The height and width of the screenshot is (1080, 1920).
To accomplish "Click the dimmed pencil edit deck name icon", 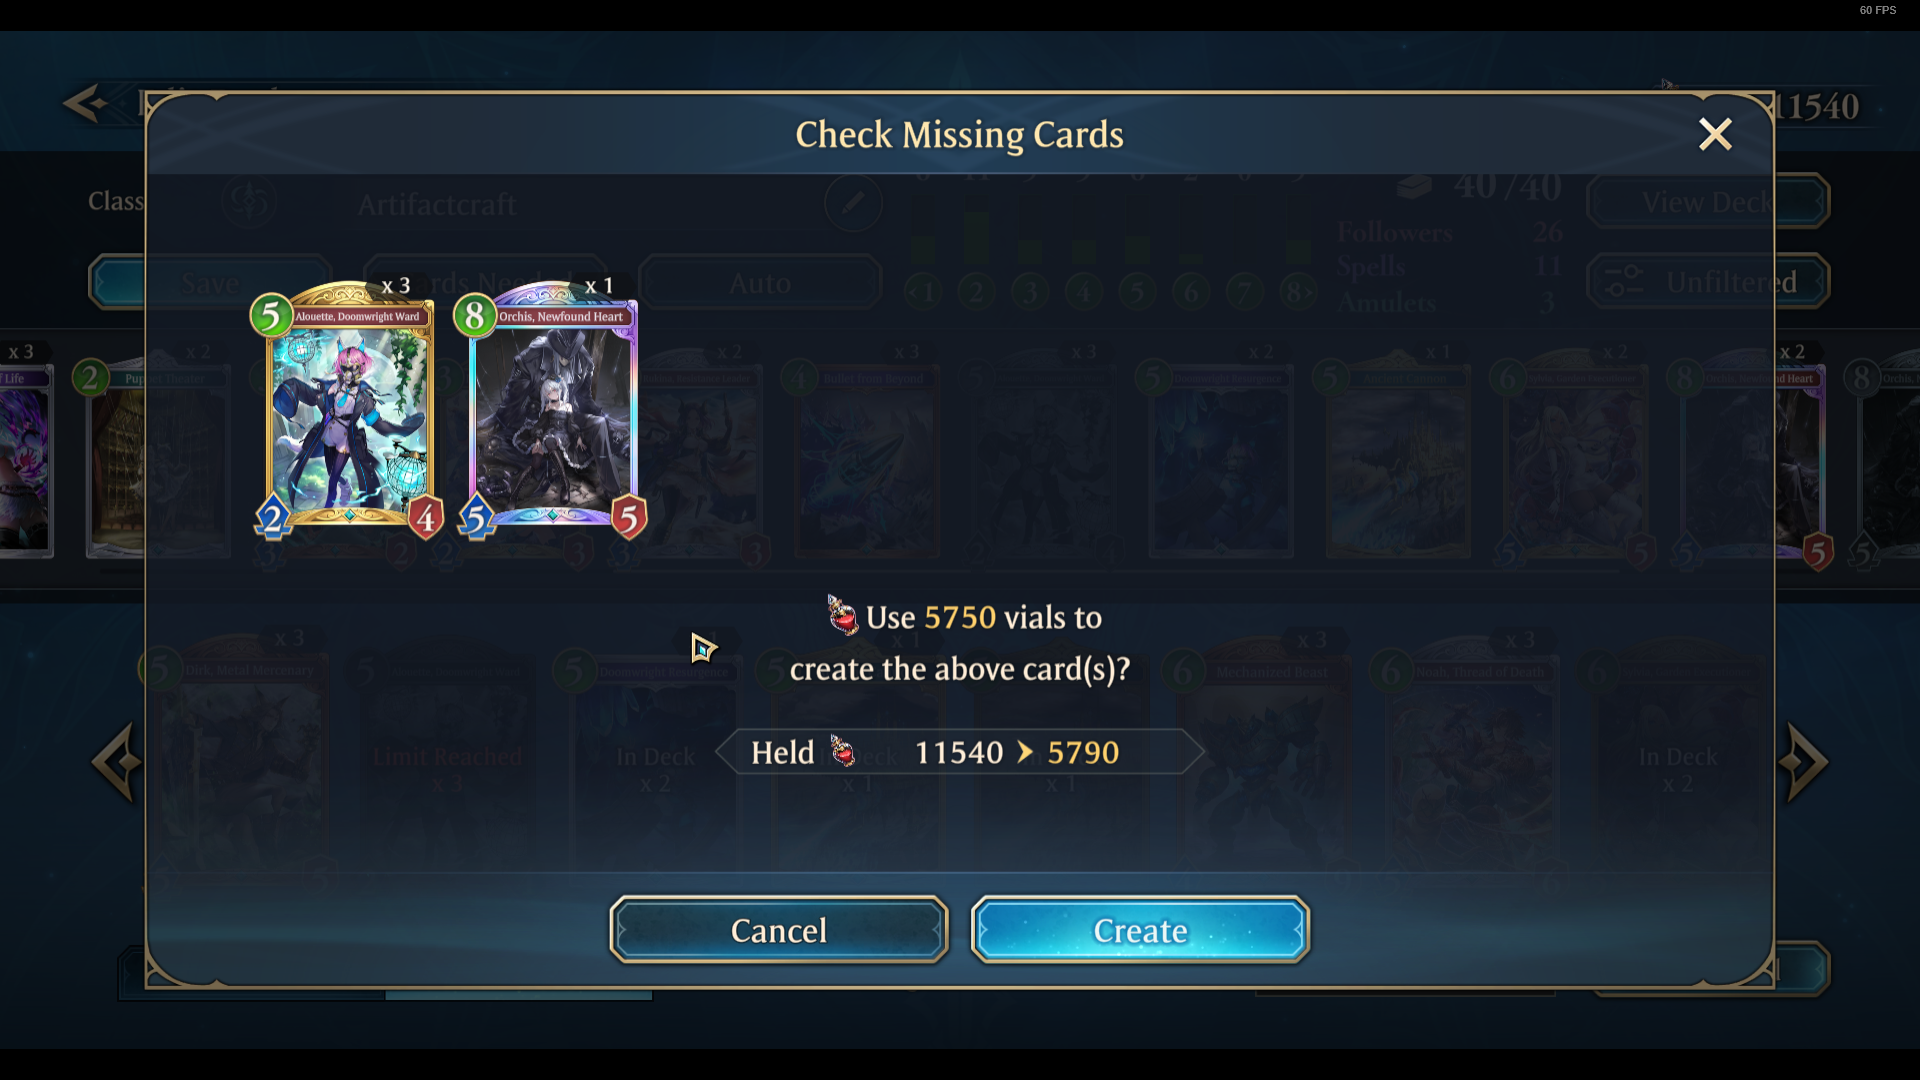I will pyautogui.click(x=853, y=203).
